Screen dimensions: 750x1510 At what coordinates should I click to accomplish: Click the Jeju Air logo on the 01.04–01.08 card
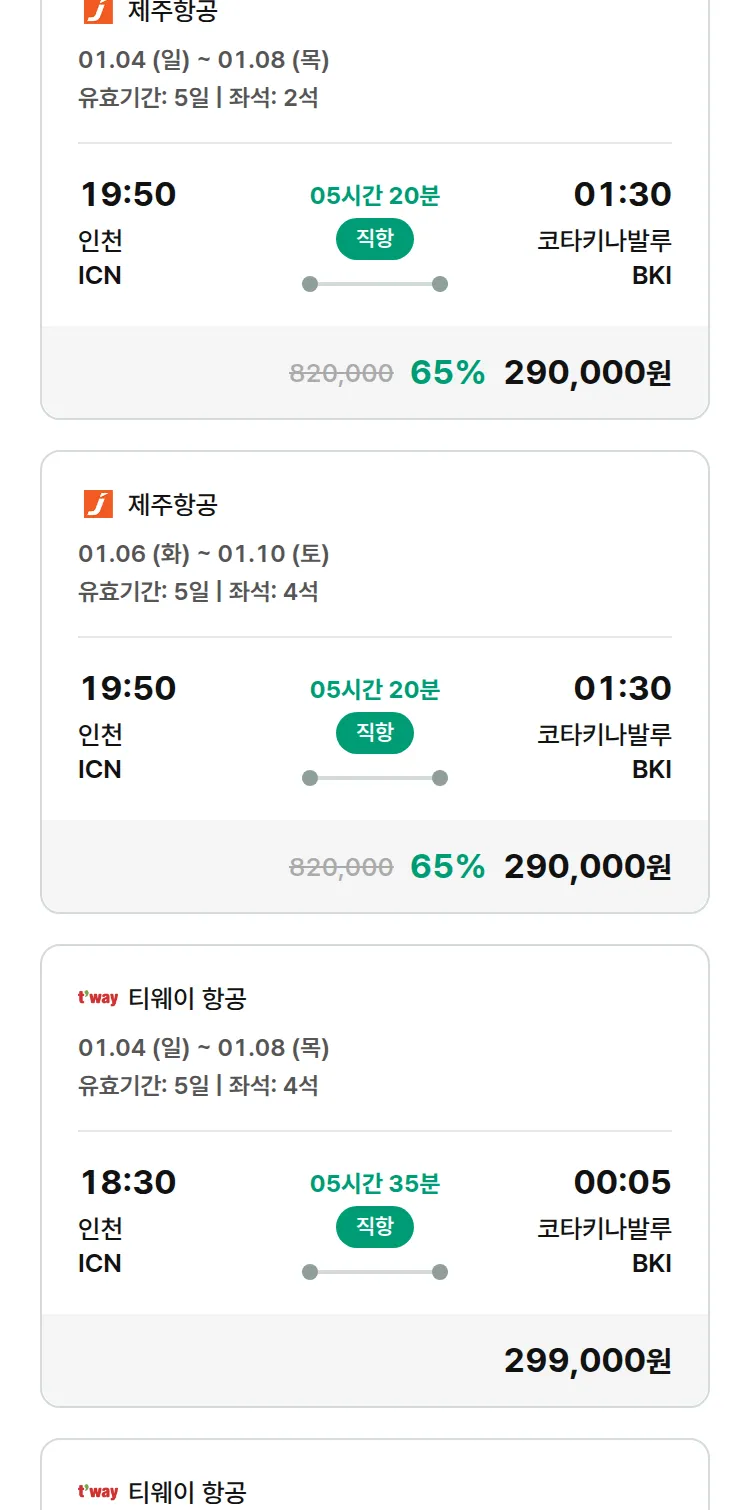[98, 11]
